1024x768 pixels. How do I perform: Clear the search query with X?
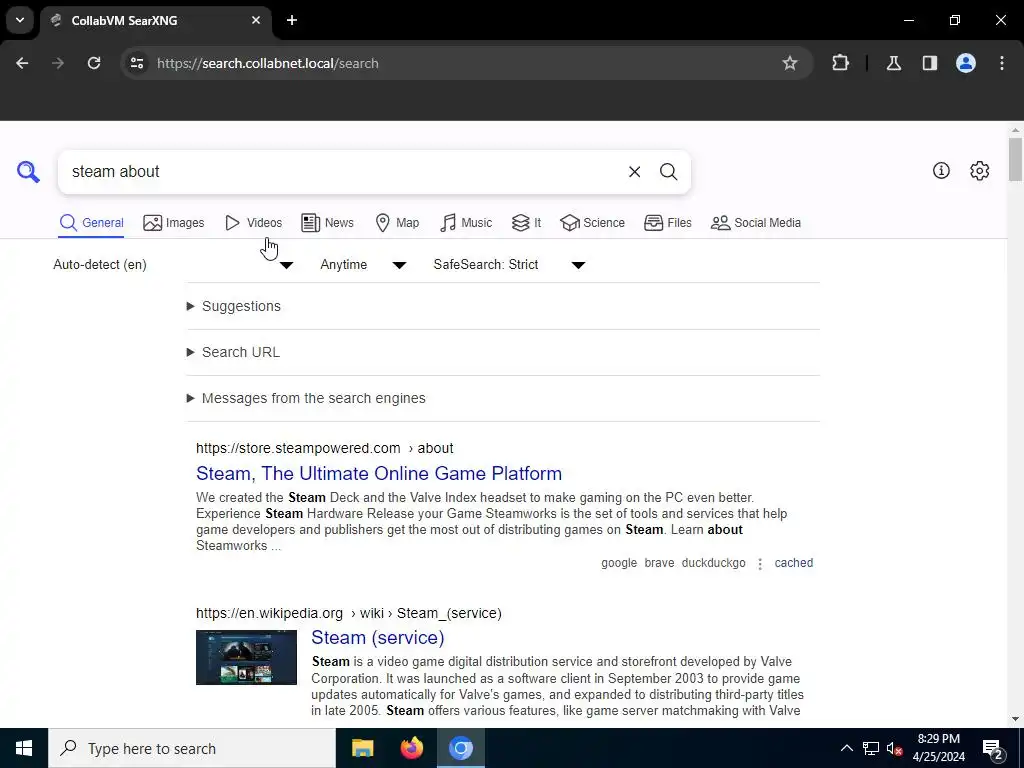click(634, 172)
